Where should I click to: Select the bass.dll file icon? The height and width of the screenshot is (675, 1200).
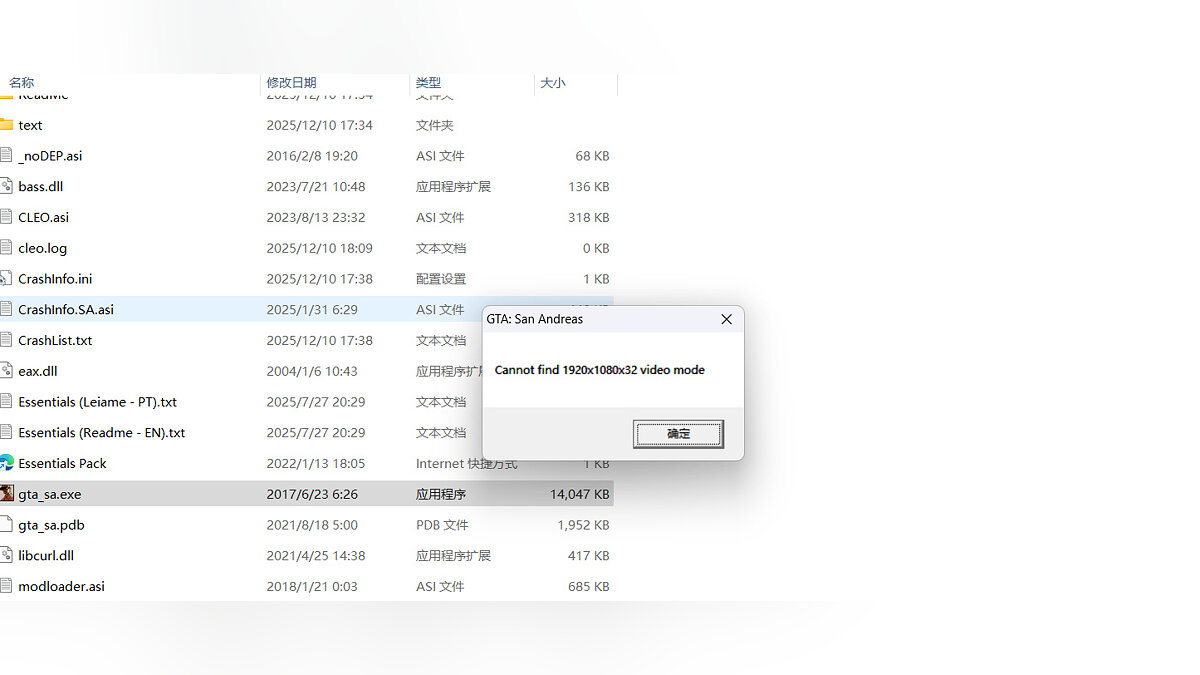tap(6, 187)
